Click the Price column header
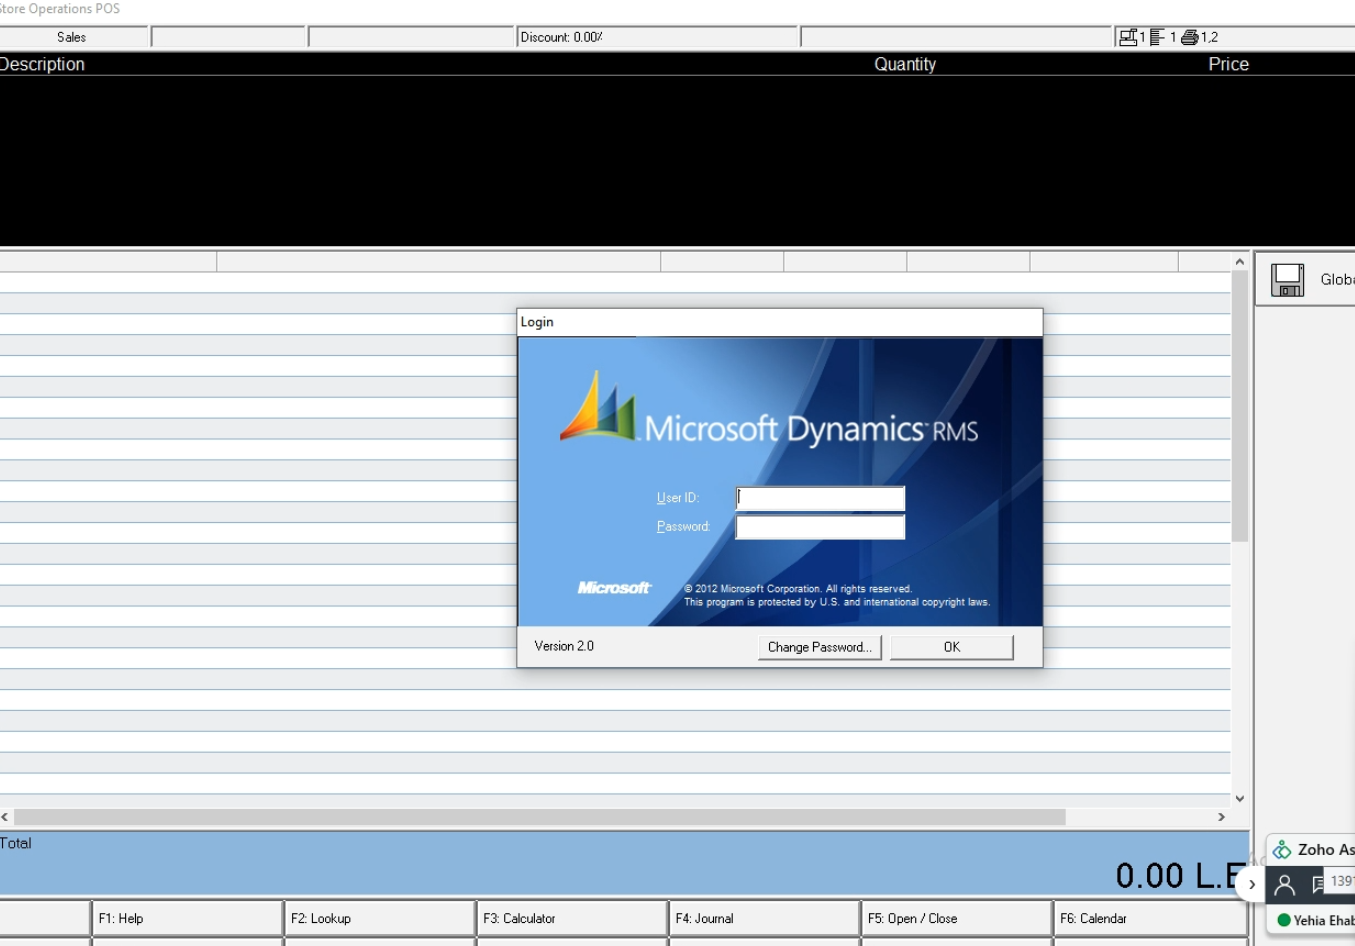 tap(1228, 64)
